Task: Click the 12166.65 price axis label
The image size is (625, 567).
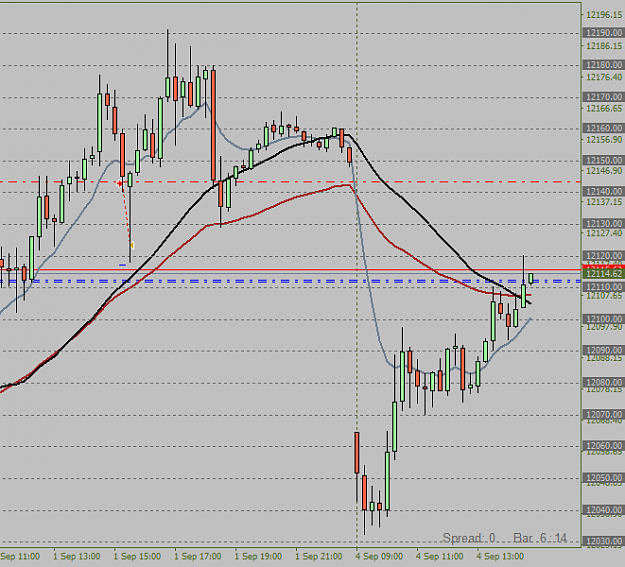Action: click(x=603, y=108)
